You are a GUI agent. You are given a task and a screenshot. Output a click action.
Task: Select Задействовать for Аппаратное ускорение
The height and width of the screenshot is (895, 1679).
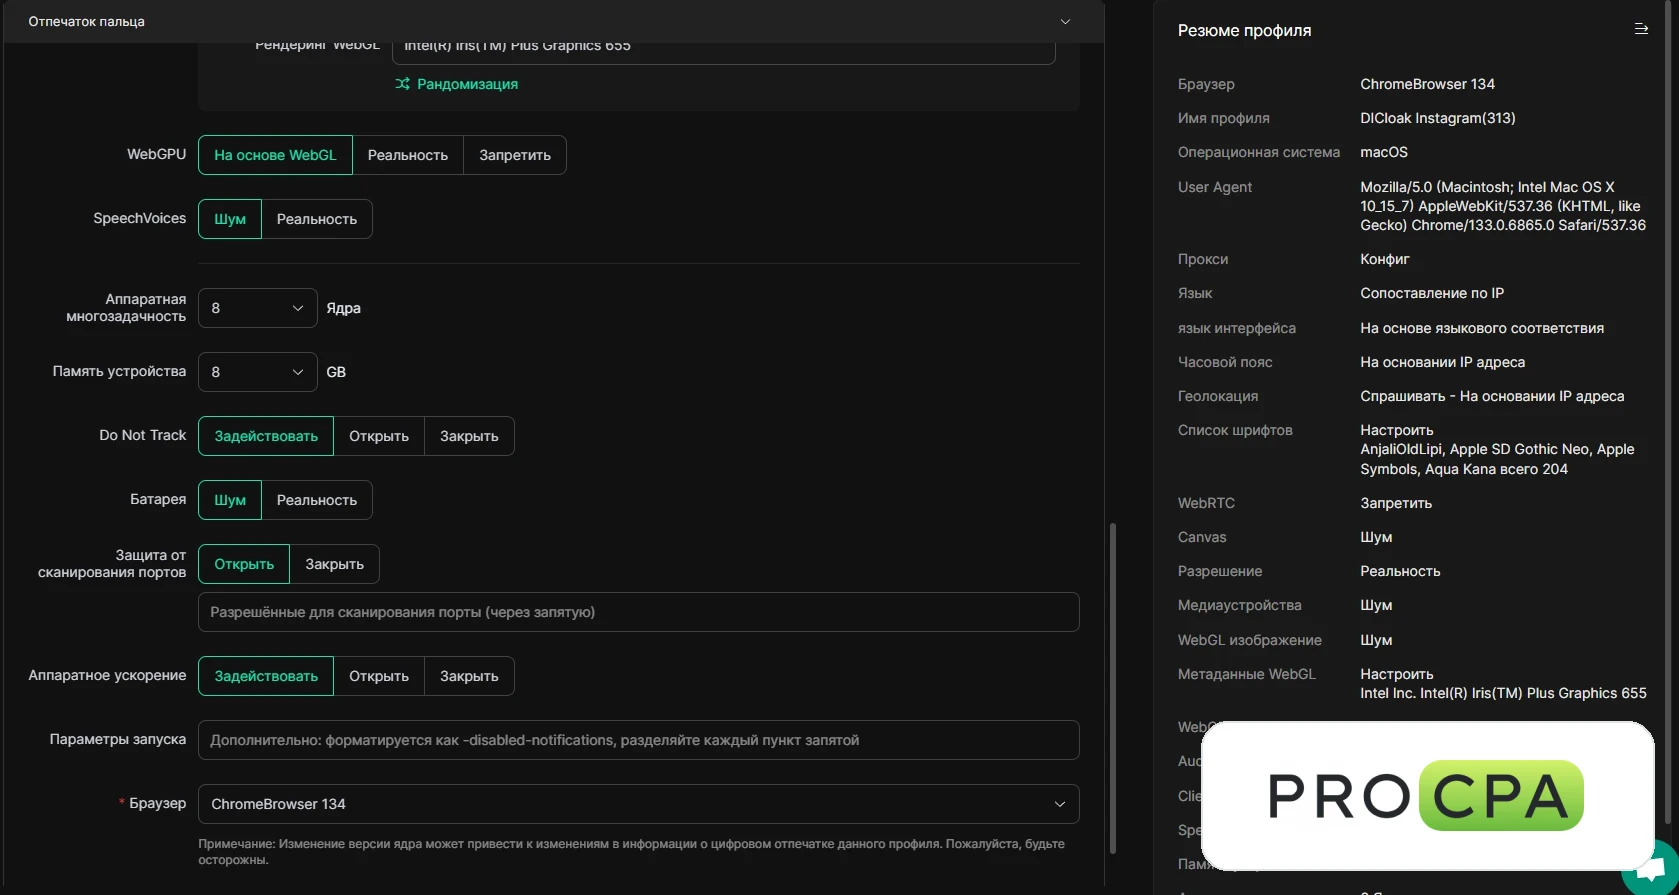pyautogui.click(x=266, y=676)
